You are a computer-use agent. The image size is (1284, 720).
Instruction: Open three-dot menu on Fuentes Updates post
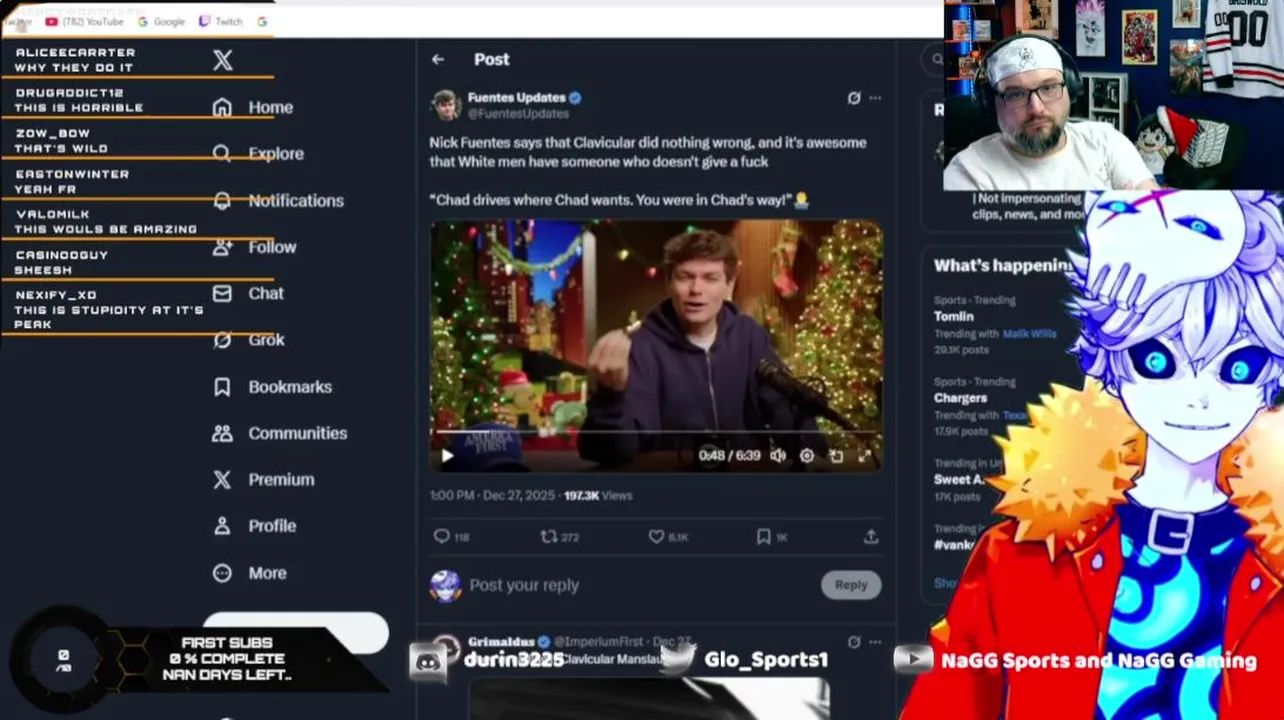(875, 98)
